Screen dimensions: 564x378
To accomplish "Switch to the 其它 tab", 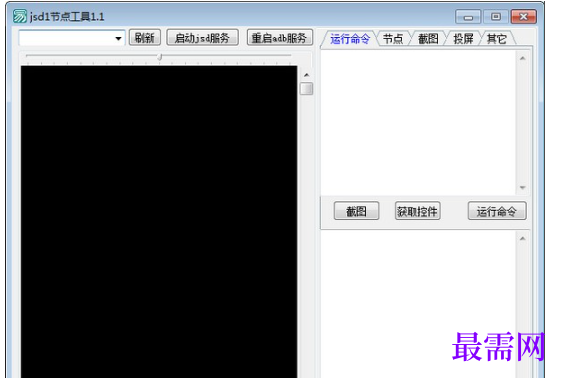I will (x=497, y=38).
